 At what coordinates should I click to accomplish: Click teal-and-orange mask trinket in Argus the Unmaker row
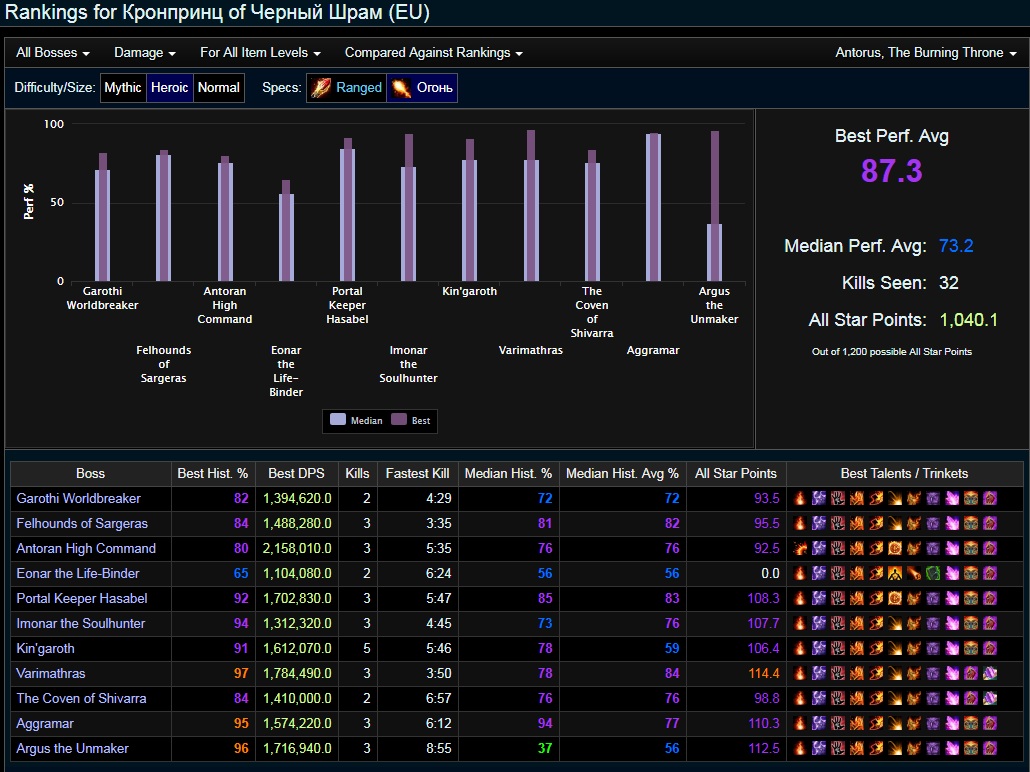coord(971,748)
